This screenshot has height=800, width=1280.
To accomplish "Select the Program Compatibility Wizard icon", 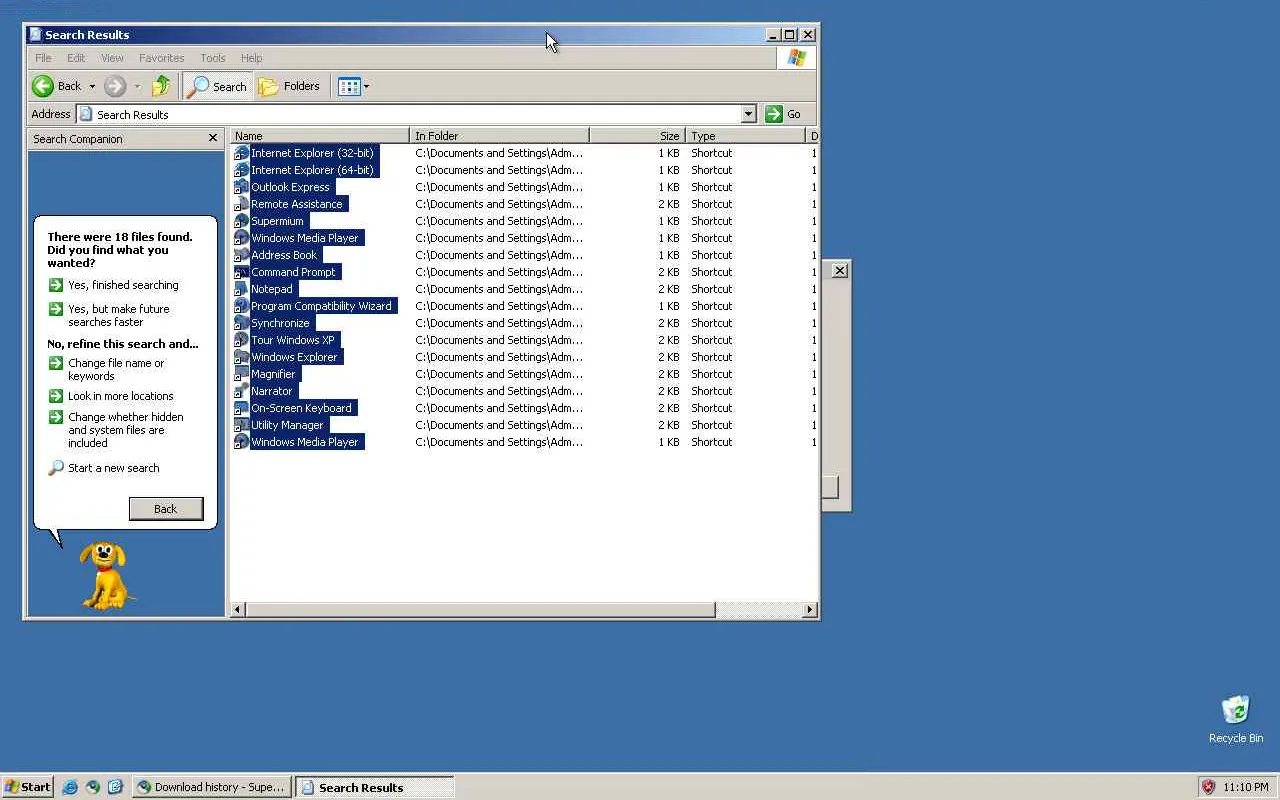I will pos(241,306).
